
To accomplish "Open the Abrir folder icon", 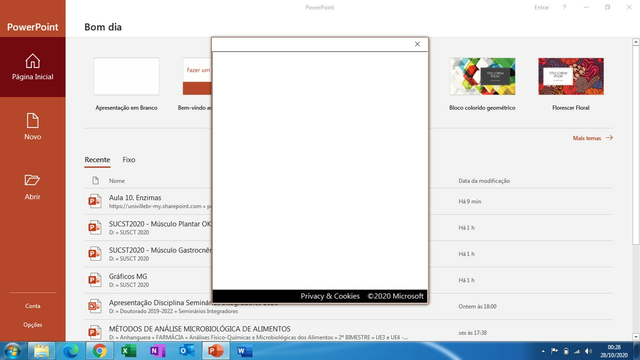I will point(32,180).
